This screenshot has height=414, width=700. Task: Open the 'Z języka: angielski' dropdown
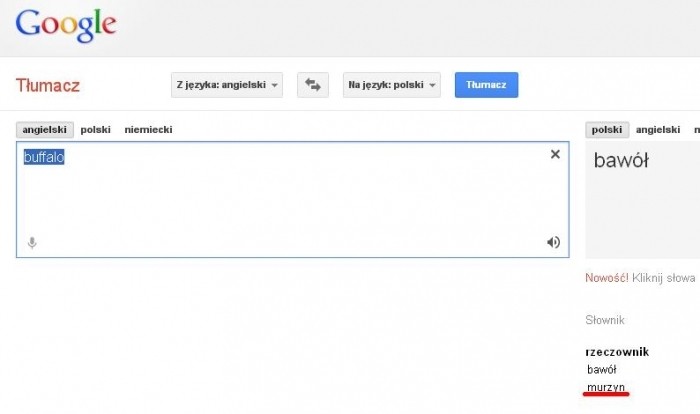point(227,85)
